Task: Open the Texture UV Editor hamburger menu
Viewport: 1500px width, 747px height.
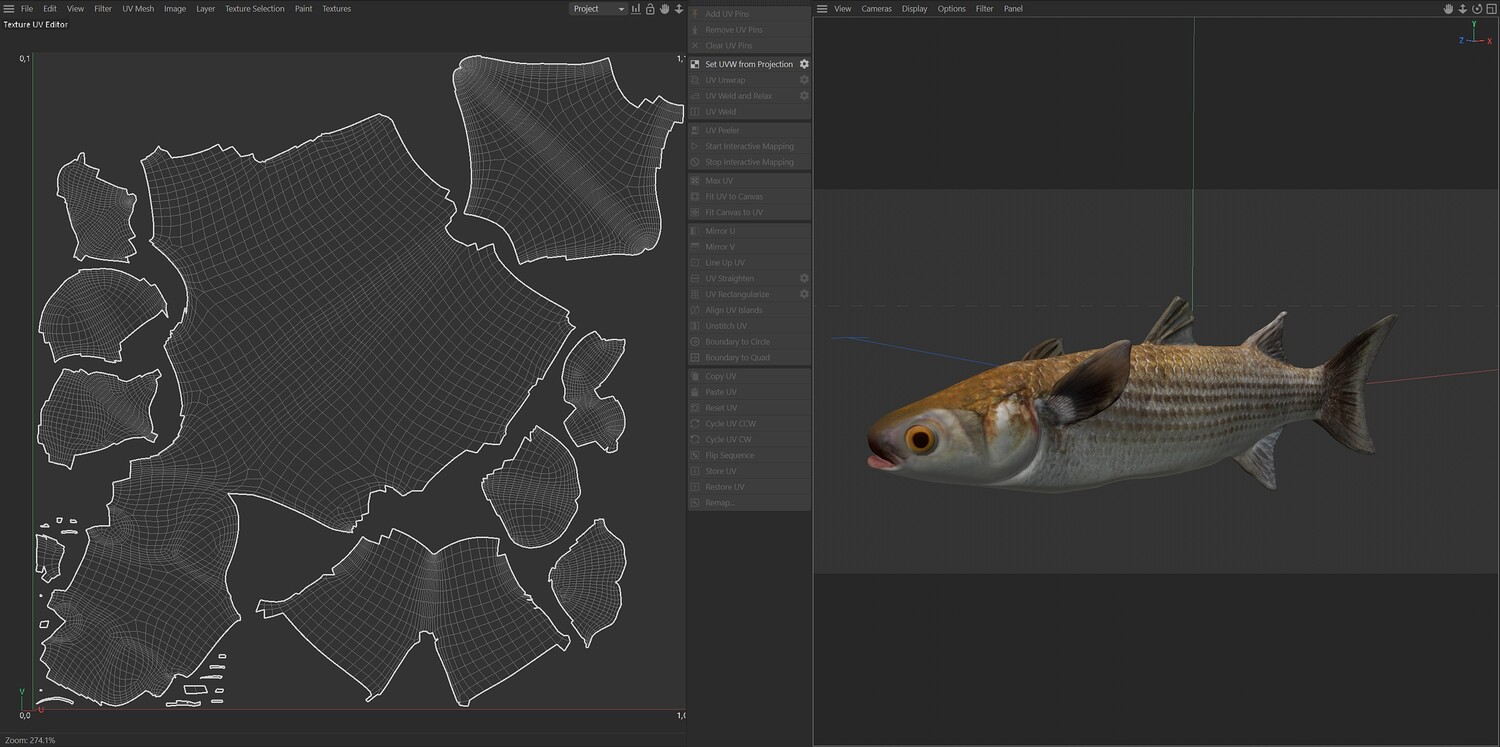Action: pyautogui.click(x=8, y=9)
